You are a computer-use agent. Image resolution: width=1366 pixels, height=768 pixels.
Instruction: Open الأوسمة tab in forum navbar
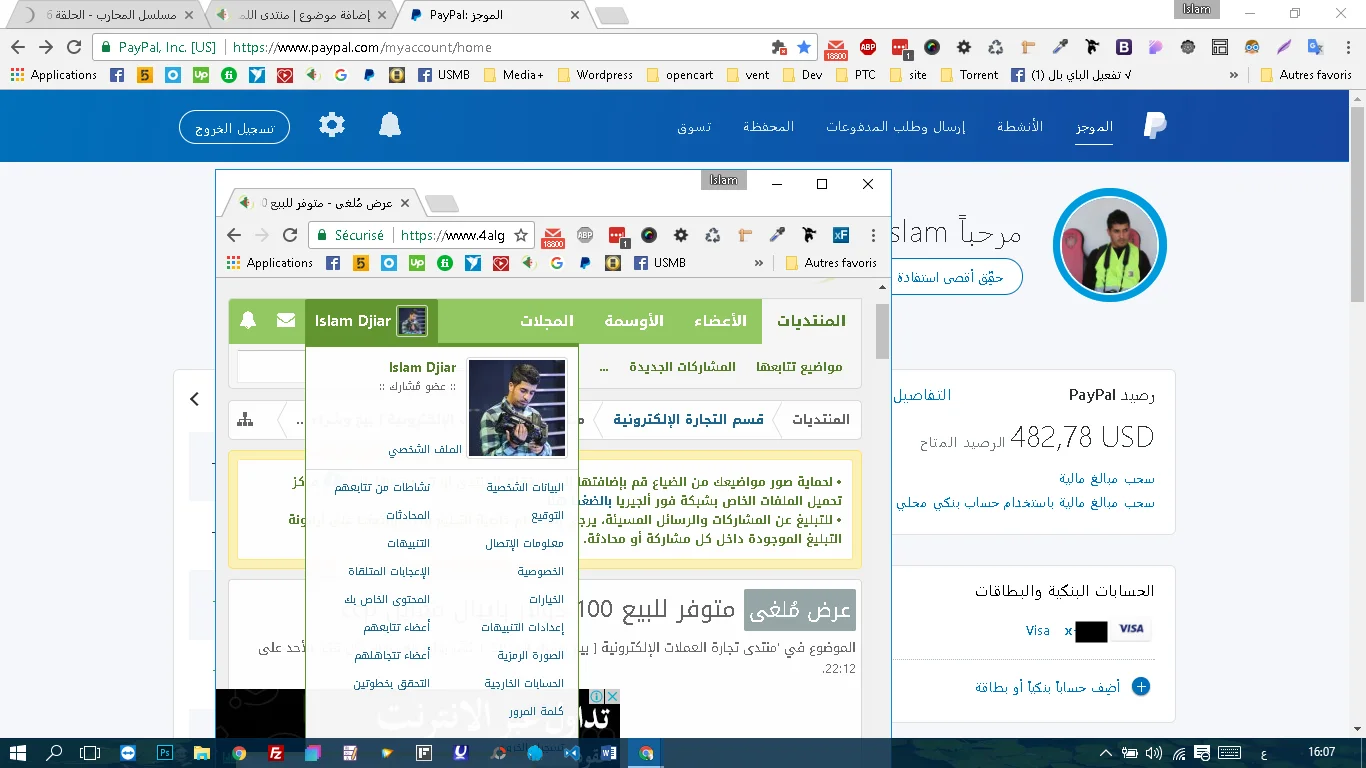point(634,321)
